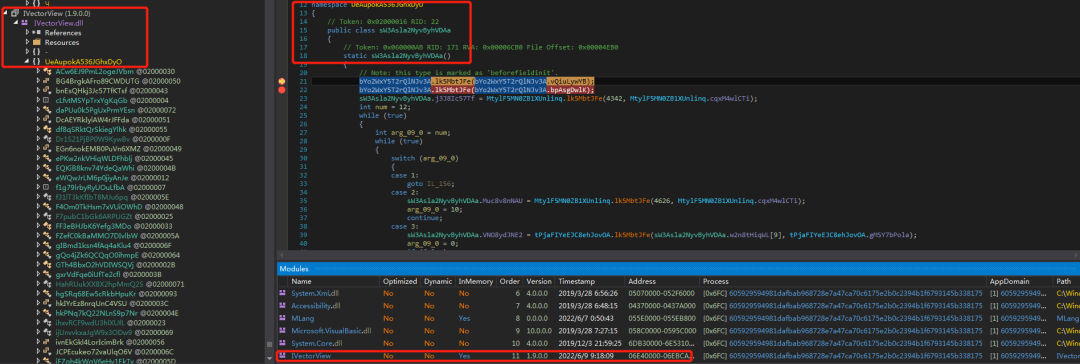Click the UeAupokA536JGhxDyO namespace braces icon
The image size is (1080, 364).
pyautogui.click(x=37, y=61)
